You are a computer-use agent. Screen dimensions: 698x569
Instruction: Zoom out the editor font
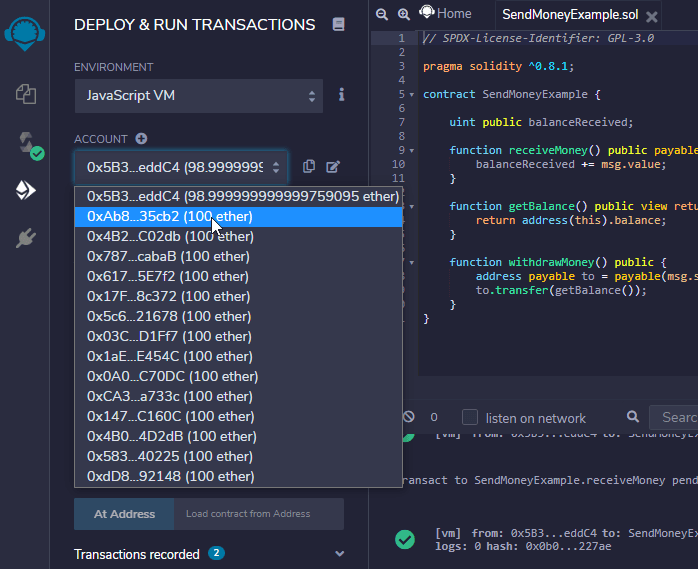[381, 14]
